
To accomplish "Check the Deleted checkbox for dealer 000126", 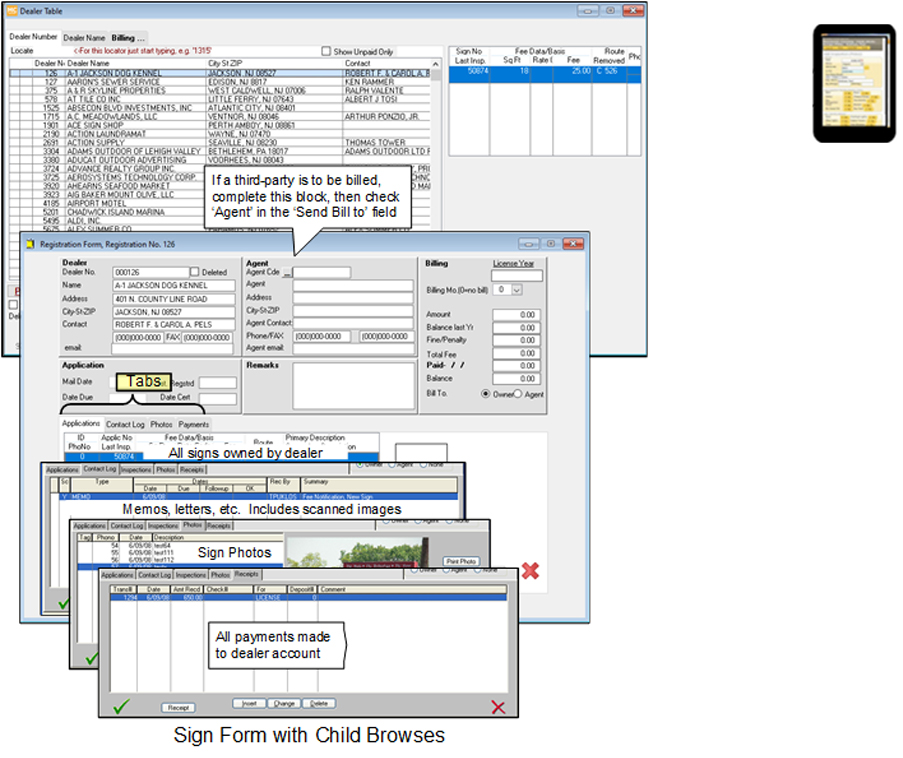I will click(x=194, y=272).
